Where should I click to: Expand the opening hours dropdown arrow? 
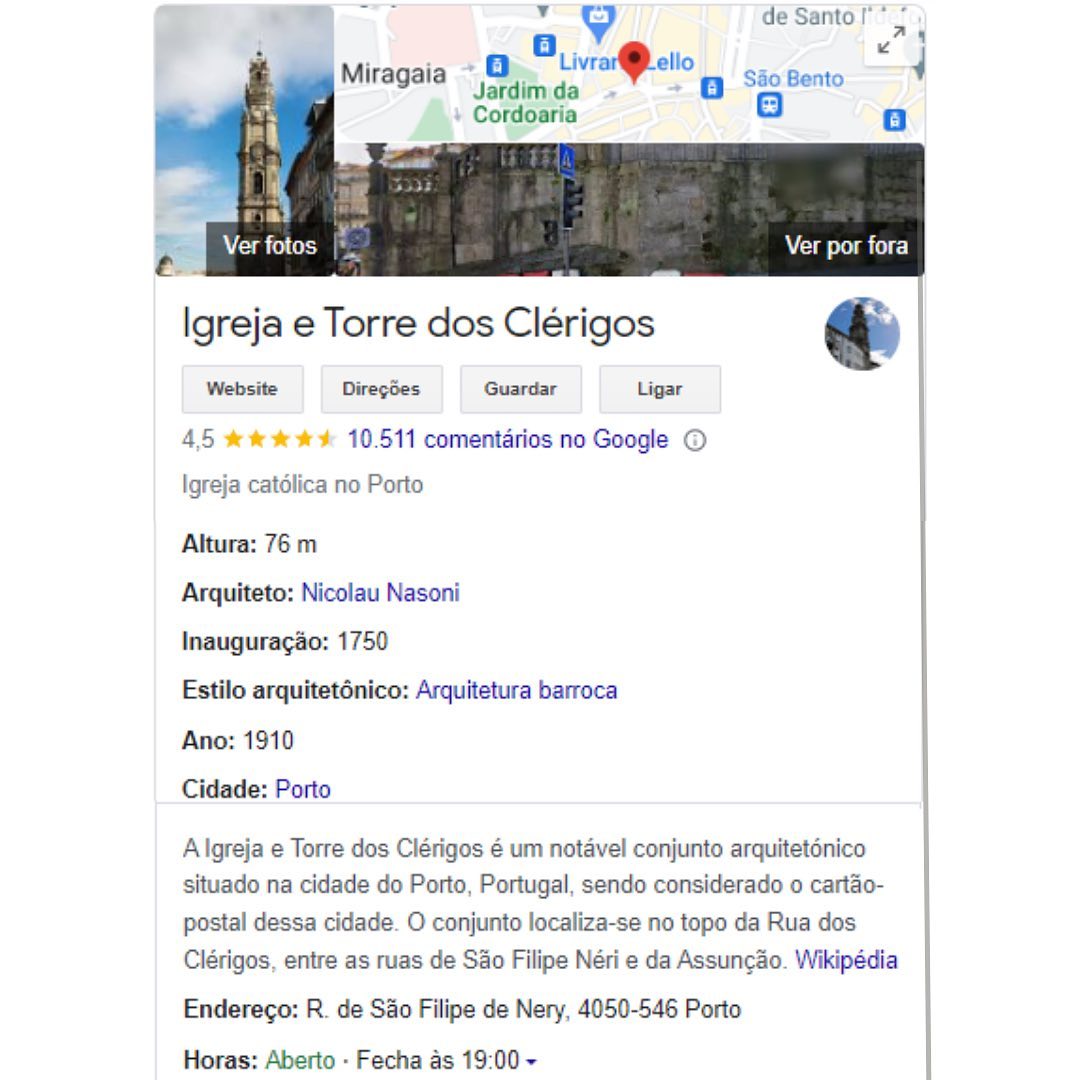[x=531, y=1063]
